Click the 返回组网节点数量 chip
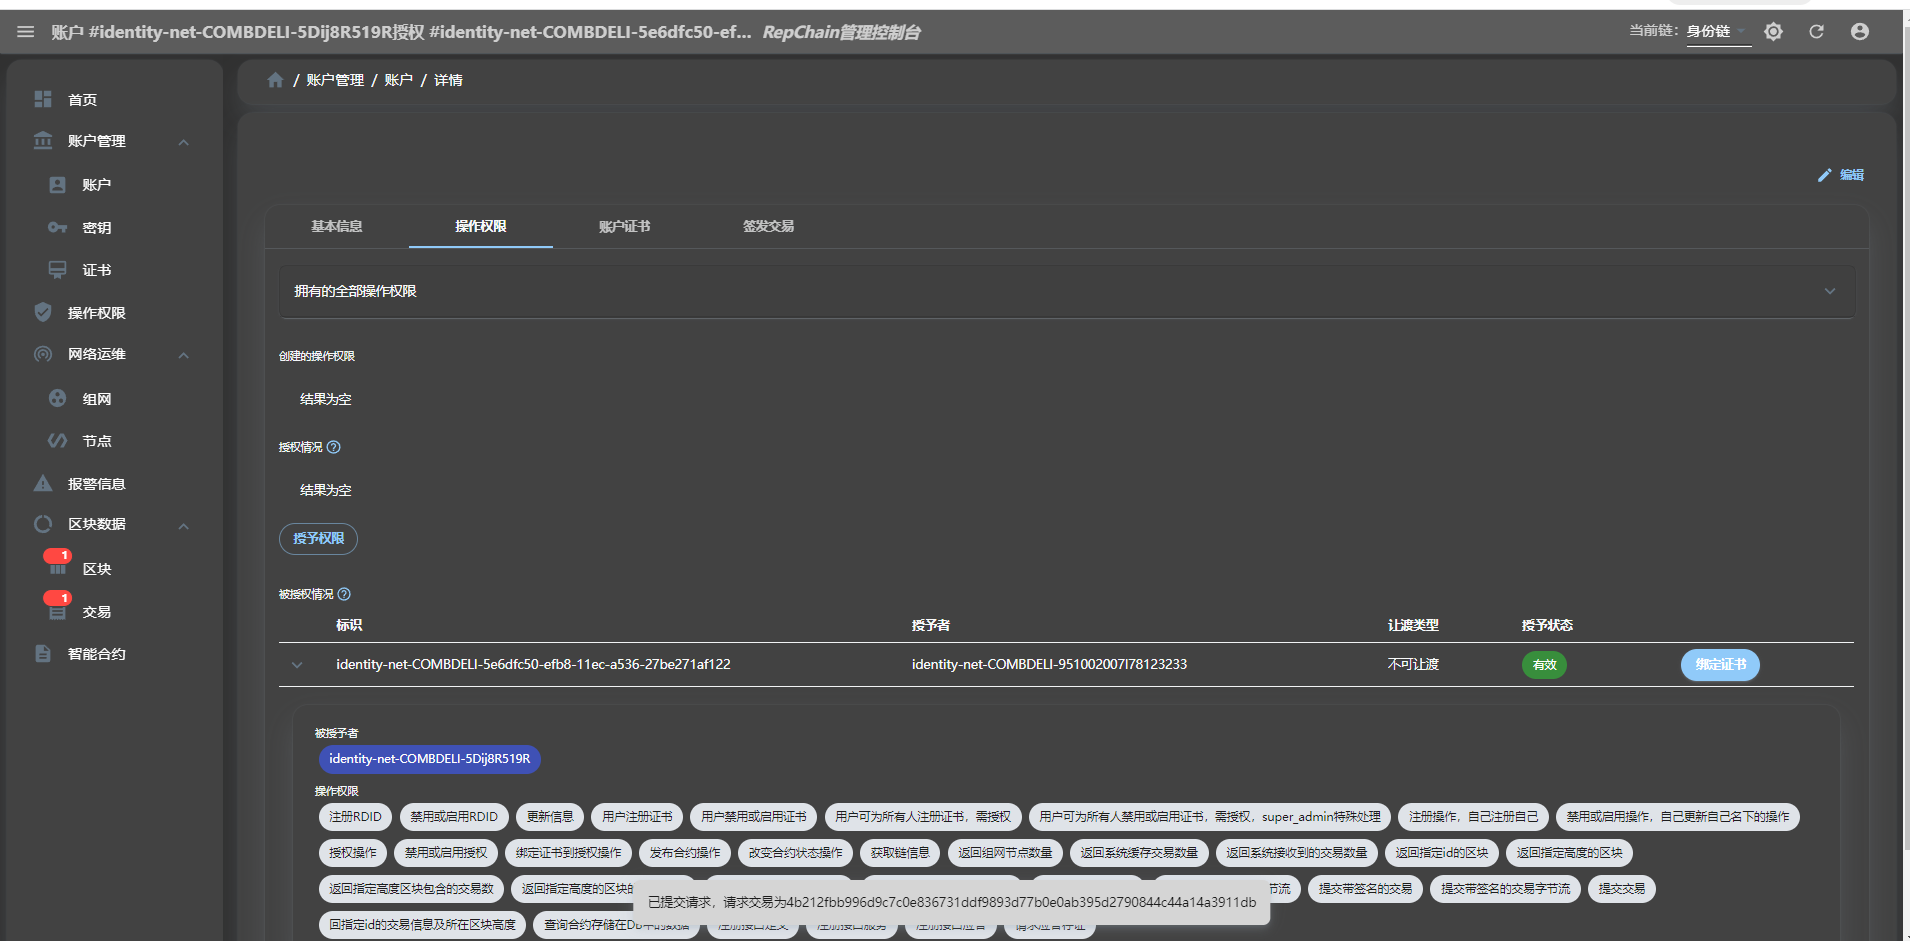 1005,853
